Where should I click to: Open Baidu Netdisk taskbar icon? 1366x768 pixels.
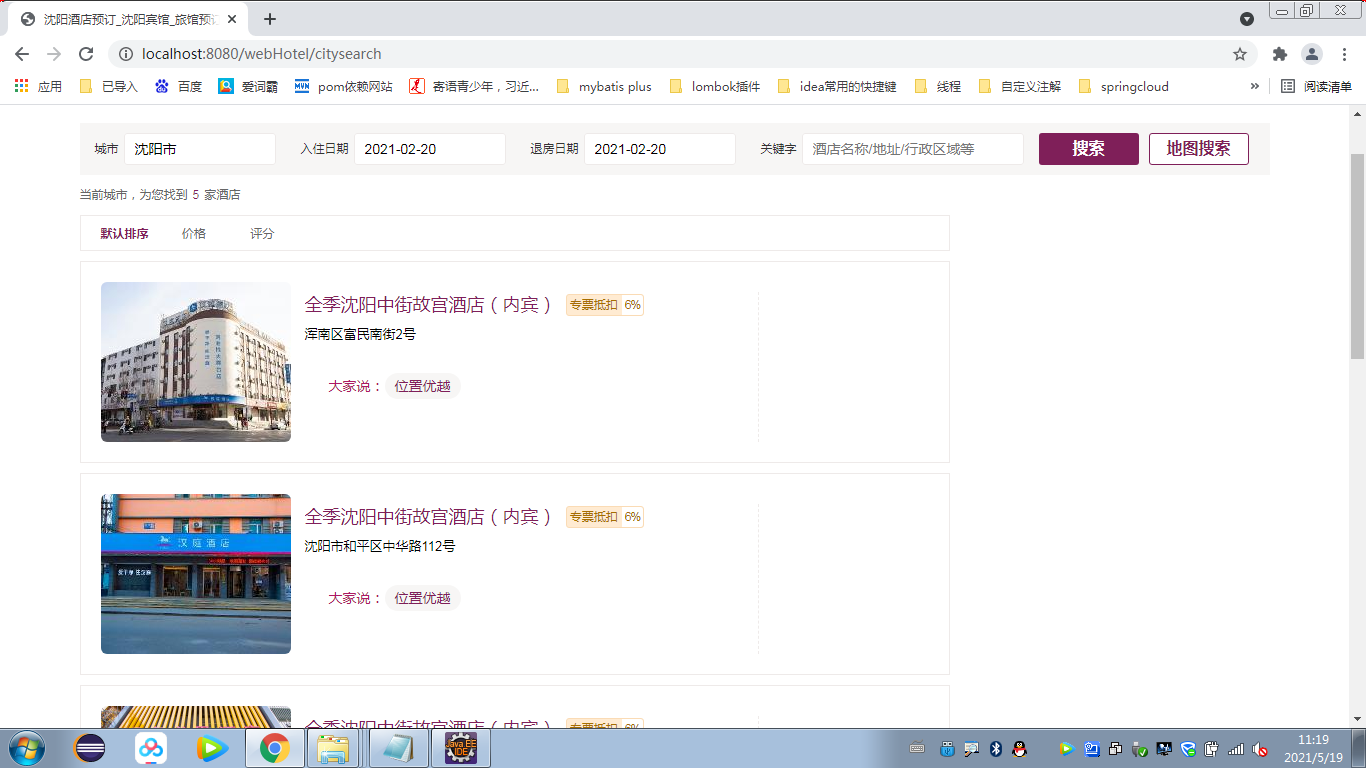pos(151,748)
